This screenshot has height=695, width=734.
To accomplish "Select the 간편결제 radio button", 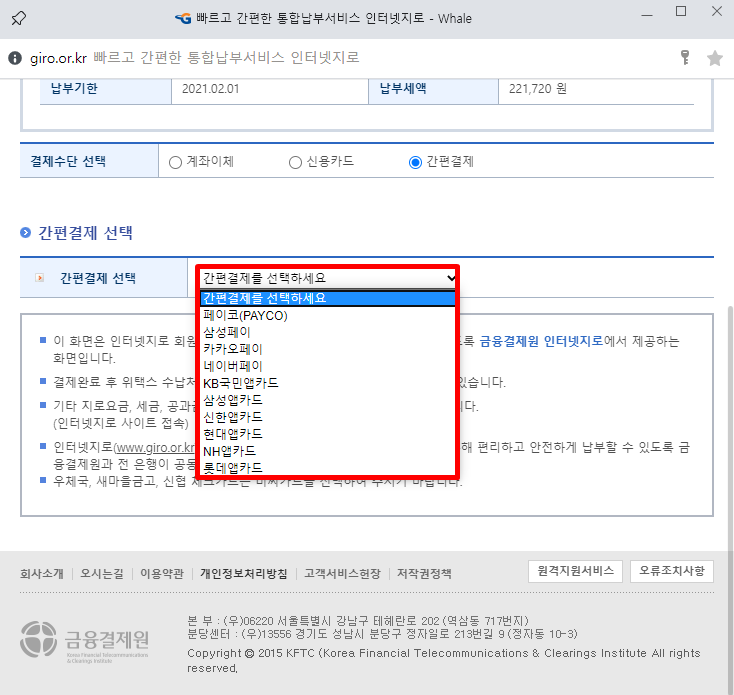I will coord(415,162).
